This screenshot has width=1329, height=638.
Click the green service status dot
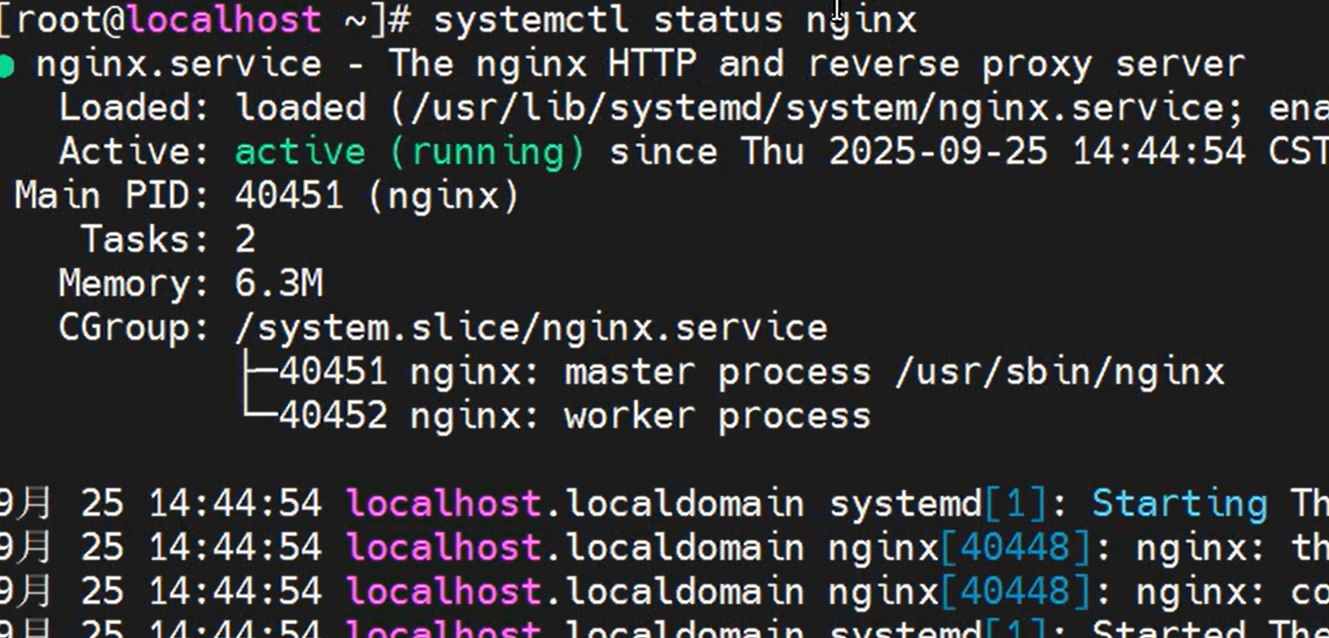click(x=8, y=66)
